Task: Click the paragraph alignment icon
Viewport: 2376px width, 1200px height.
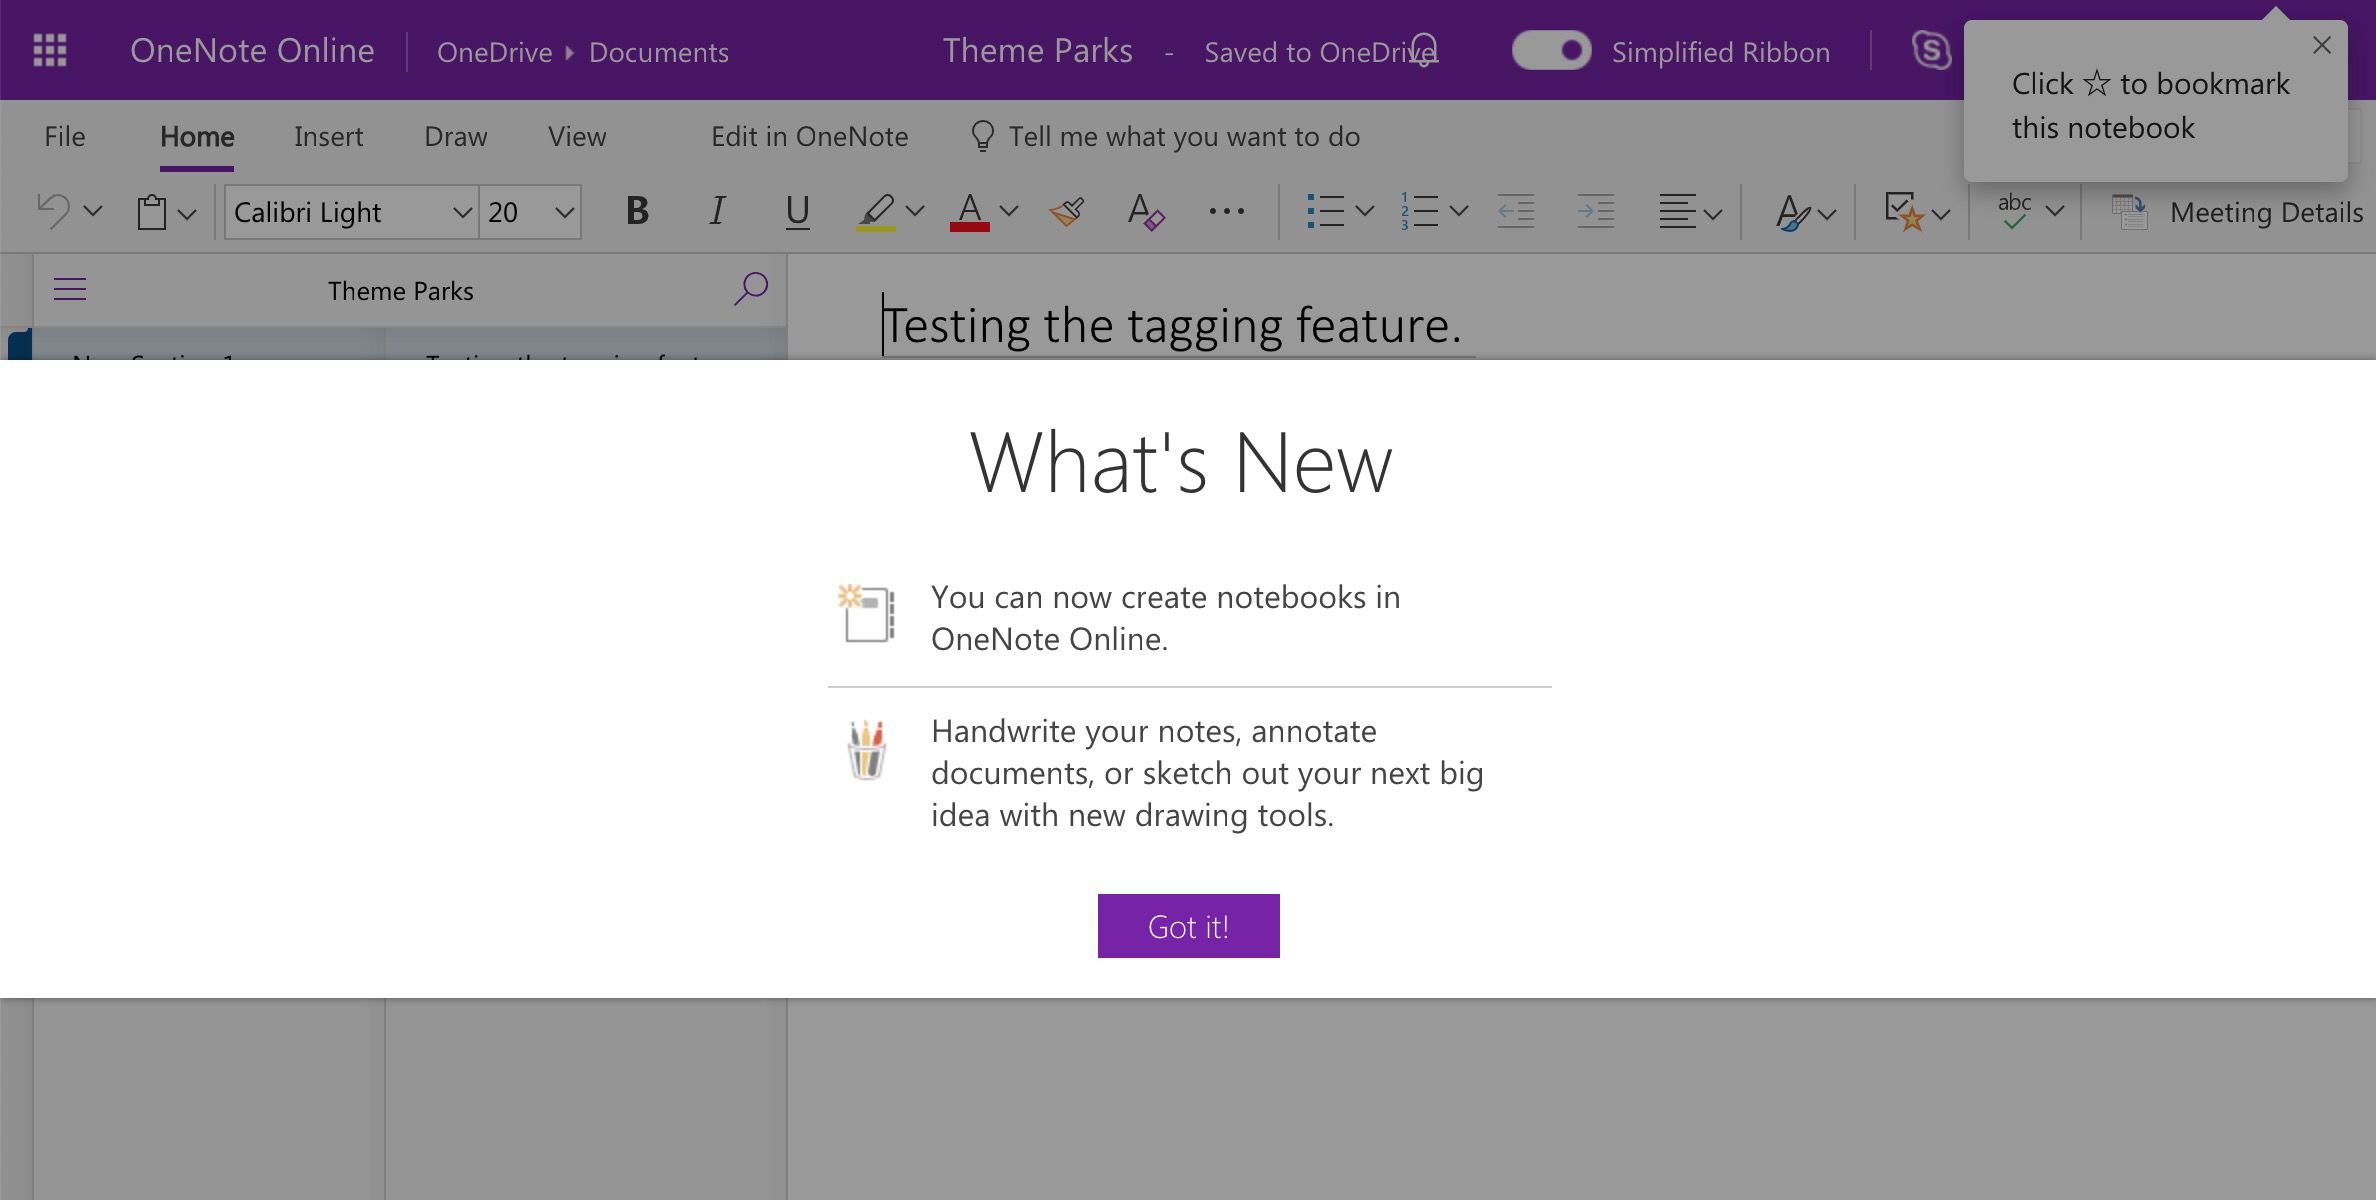Action: coord(1677,211)
